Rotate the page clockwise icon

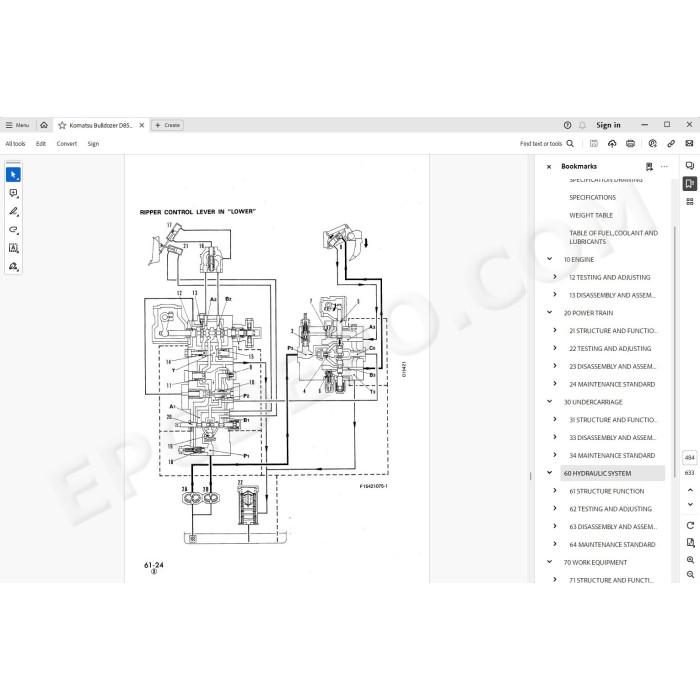click(x=690, y=525)
